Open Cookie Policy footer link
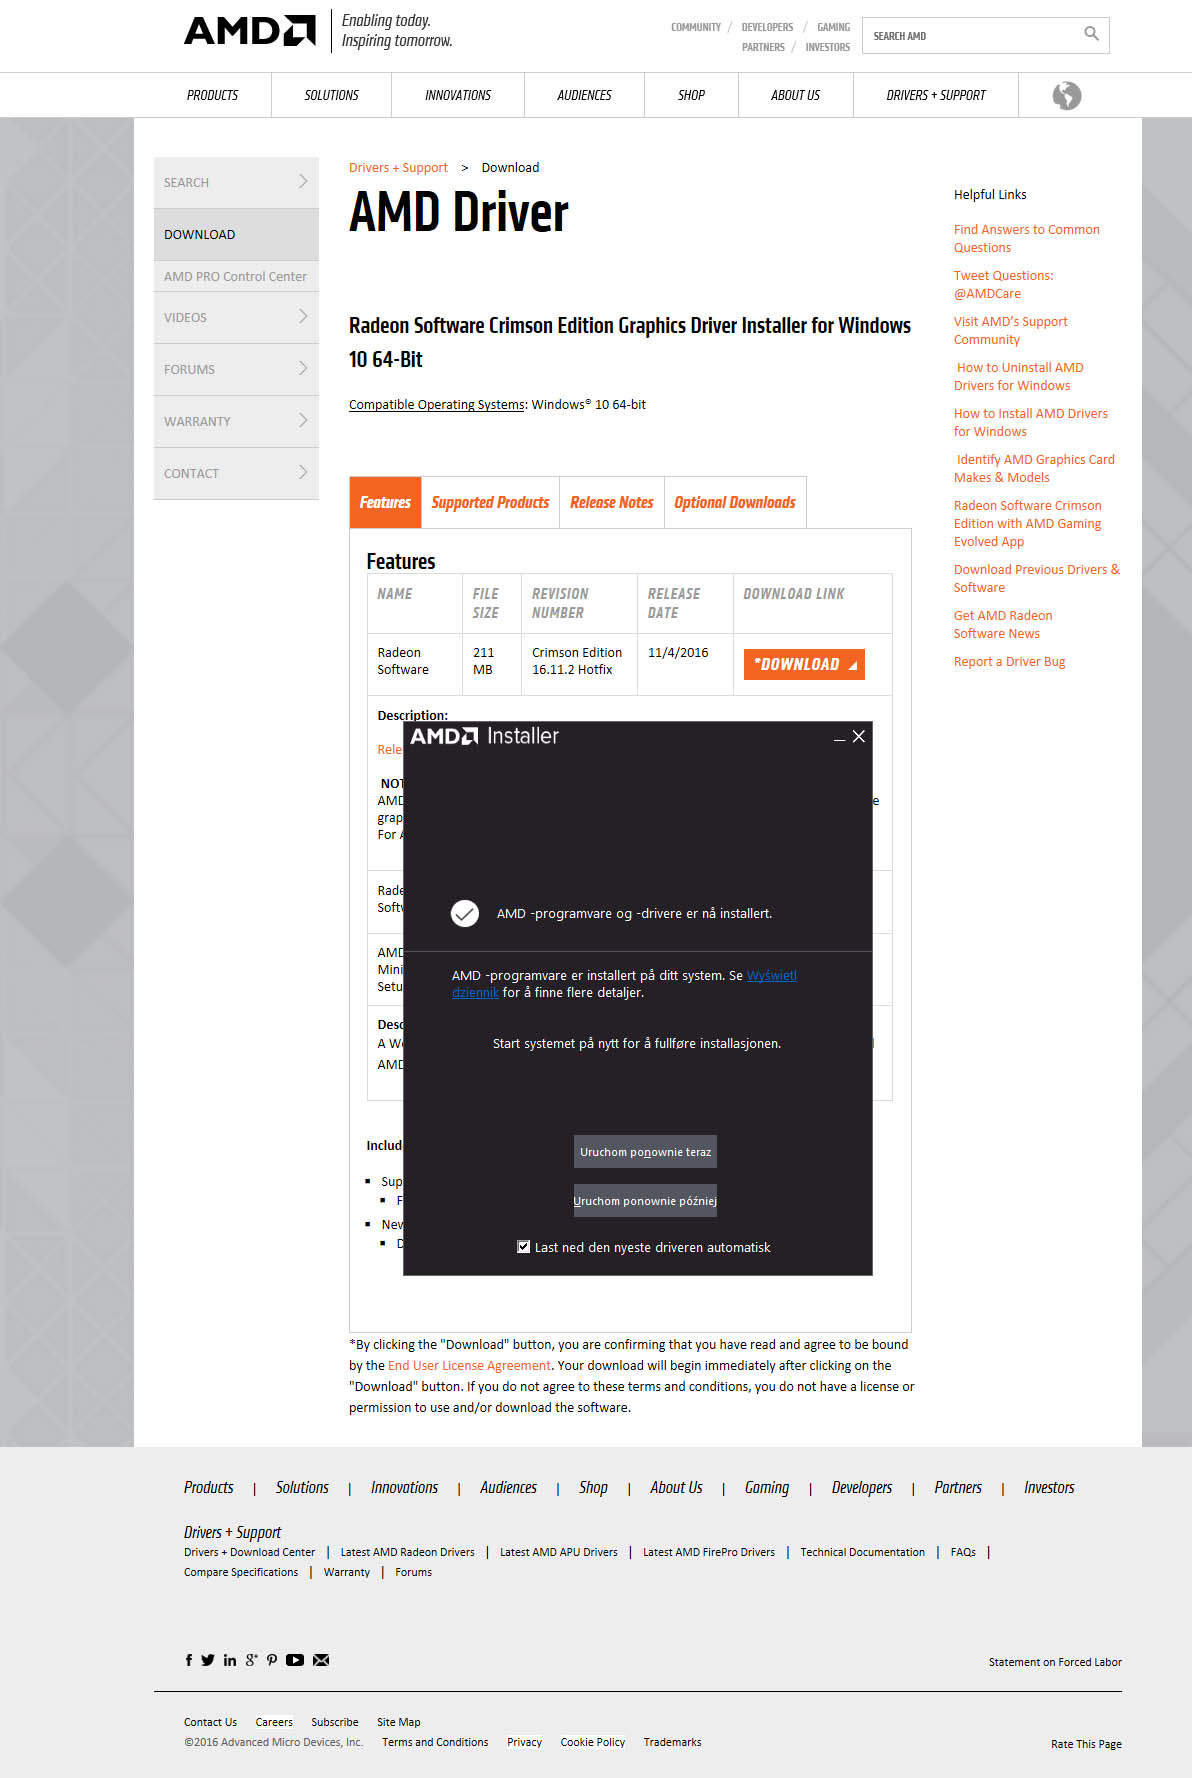This screenshot has height=1778, width=1192. pos(592,1742)
